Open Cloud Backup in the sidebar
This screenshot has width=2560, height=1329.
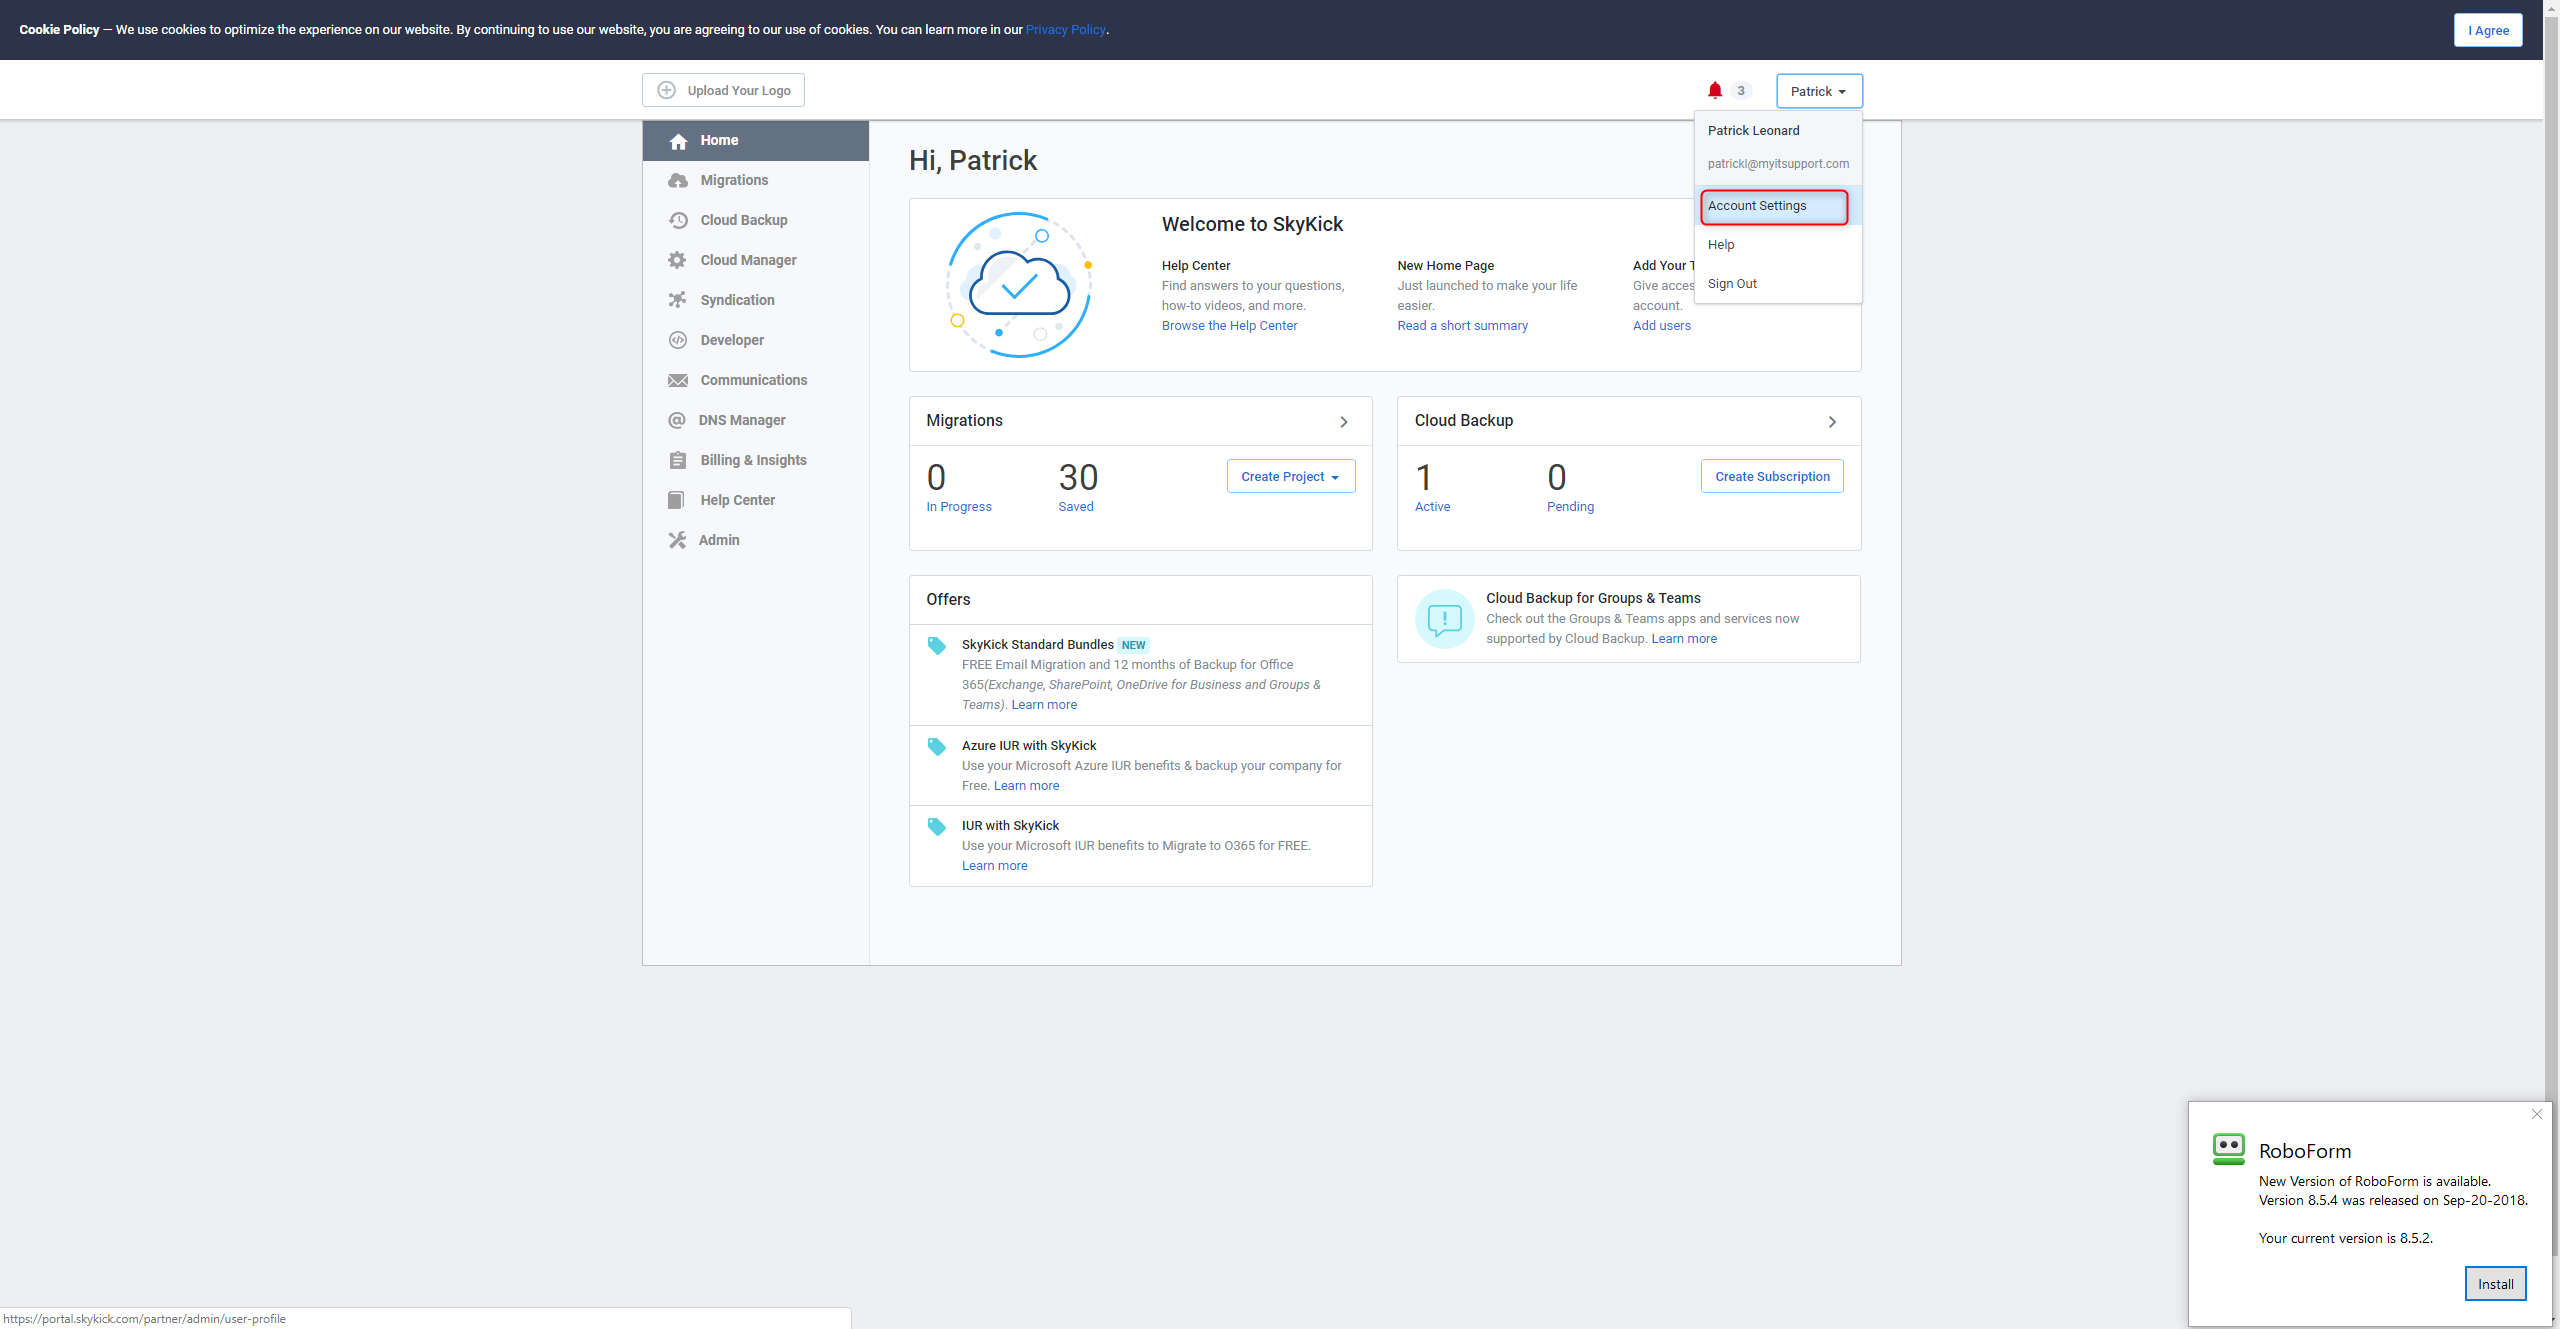click(755, 221)
